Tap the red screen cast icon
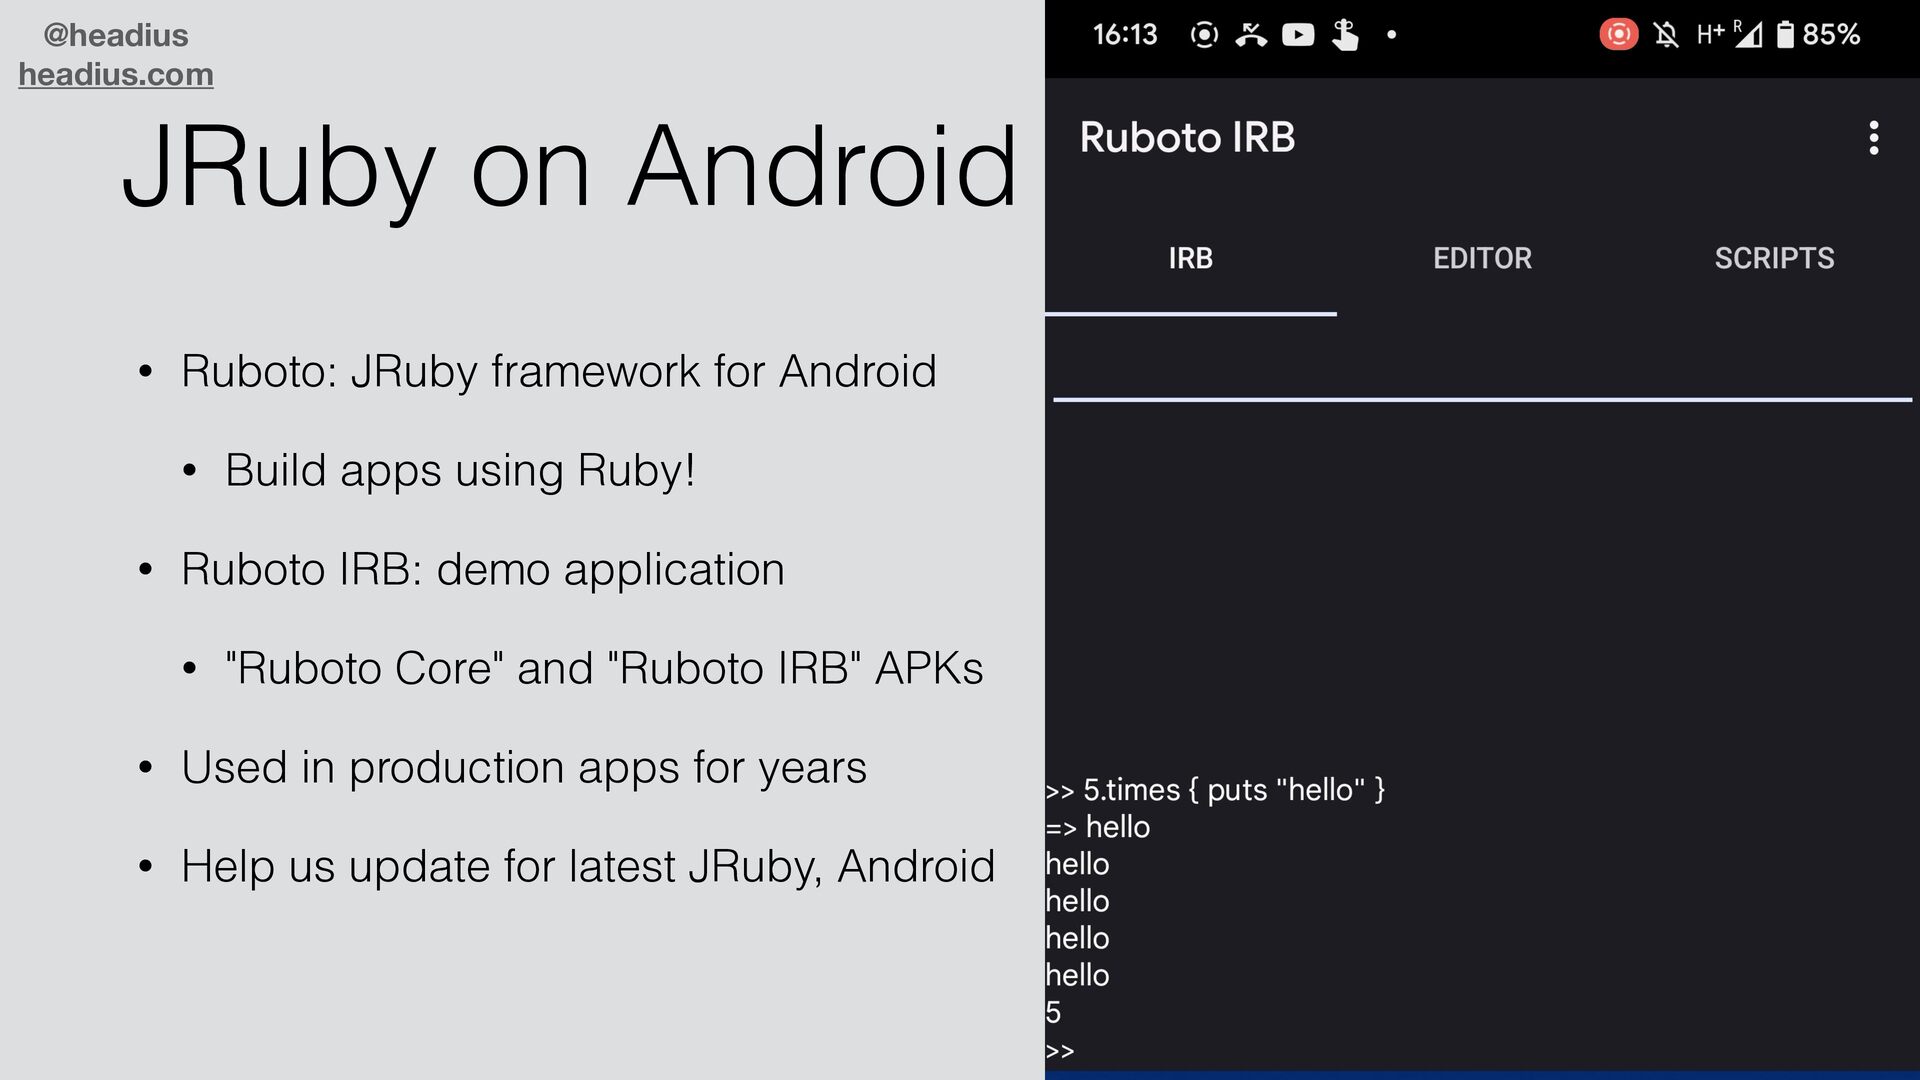 click(1618, 35)
